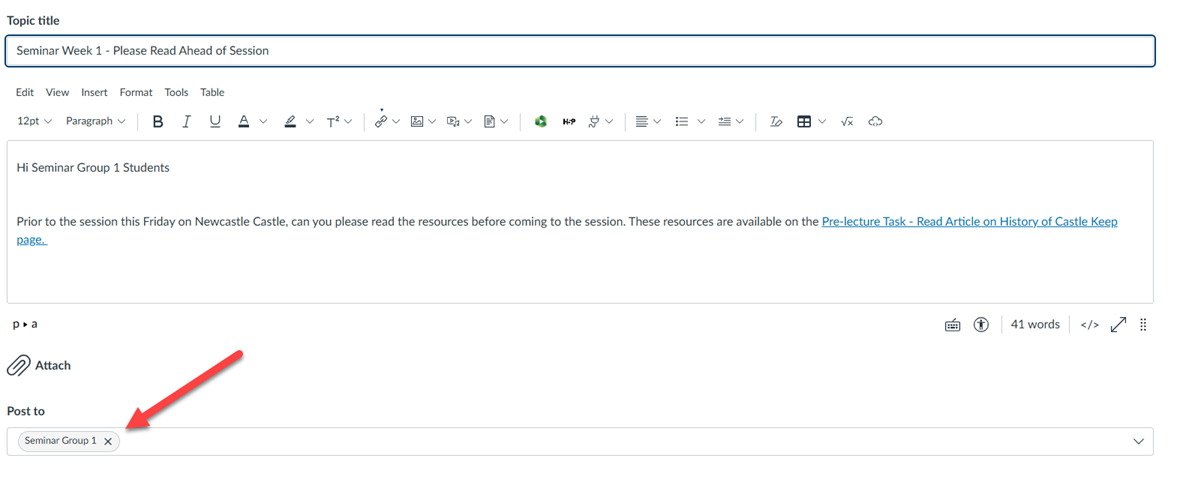
Task: Click the green hexagon tool icon
Action: (540, 121)
